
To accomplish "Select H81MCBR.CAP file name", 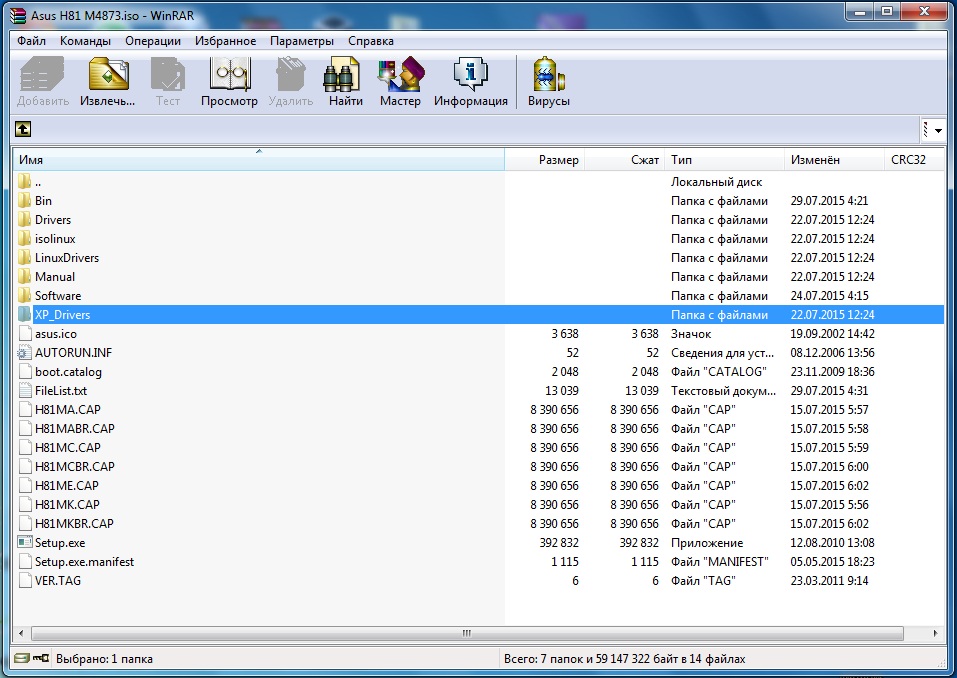I will coord(74,466).
